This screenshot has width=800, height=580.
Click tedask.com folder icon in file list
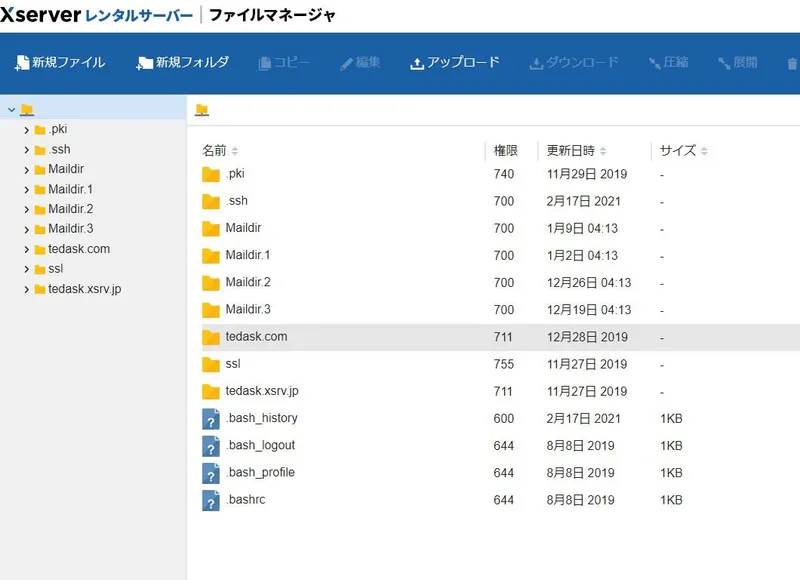(x=211, y=337)
